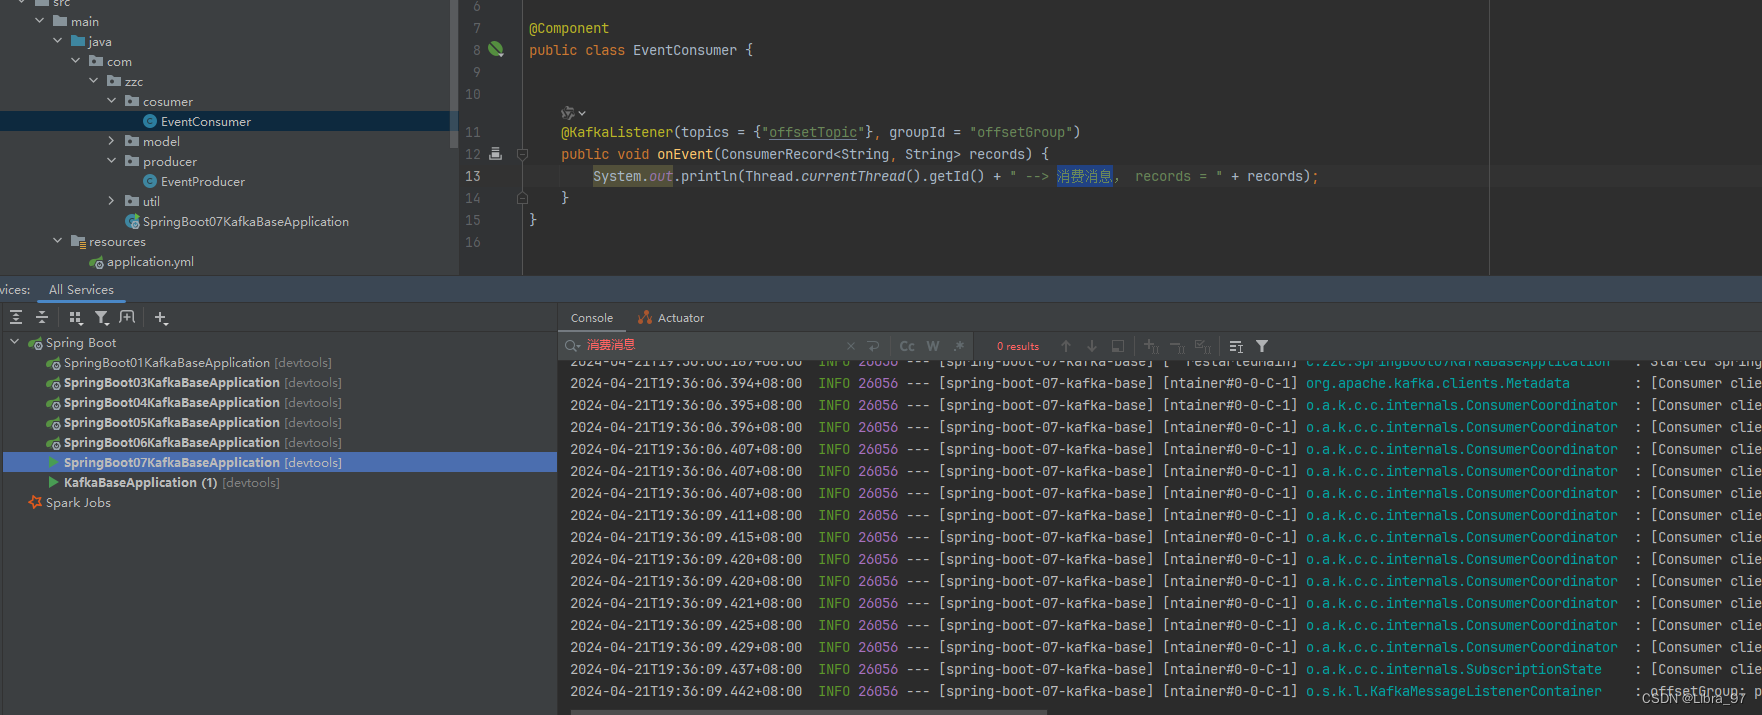Click the application.yml file icon
1762x715 pixels.
[97, 262]
